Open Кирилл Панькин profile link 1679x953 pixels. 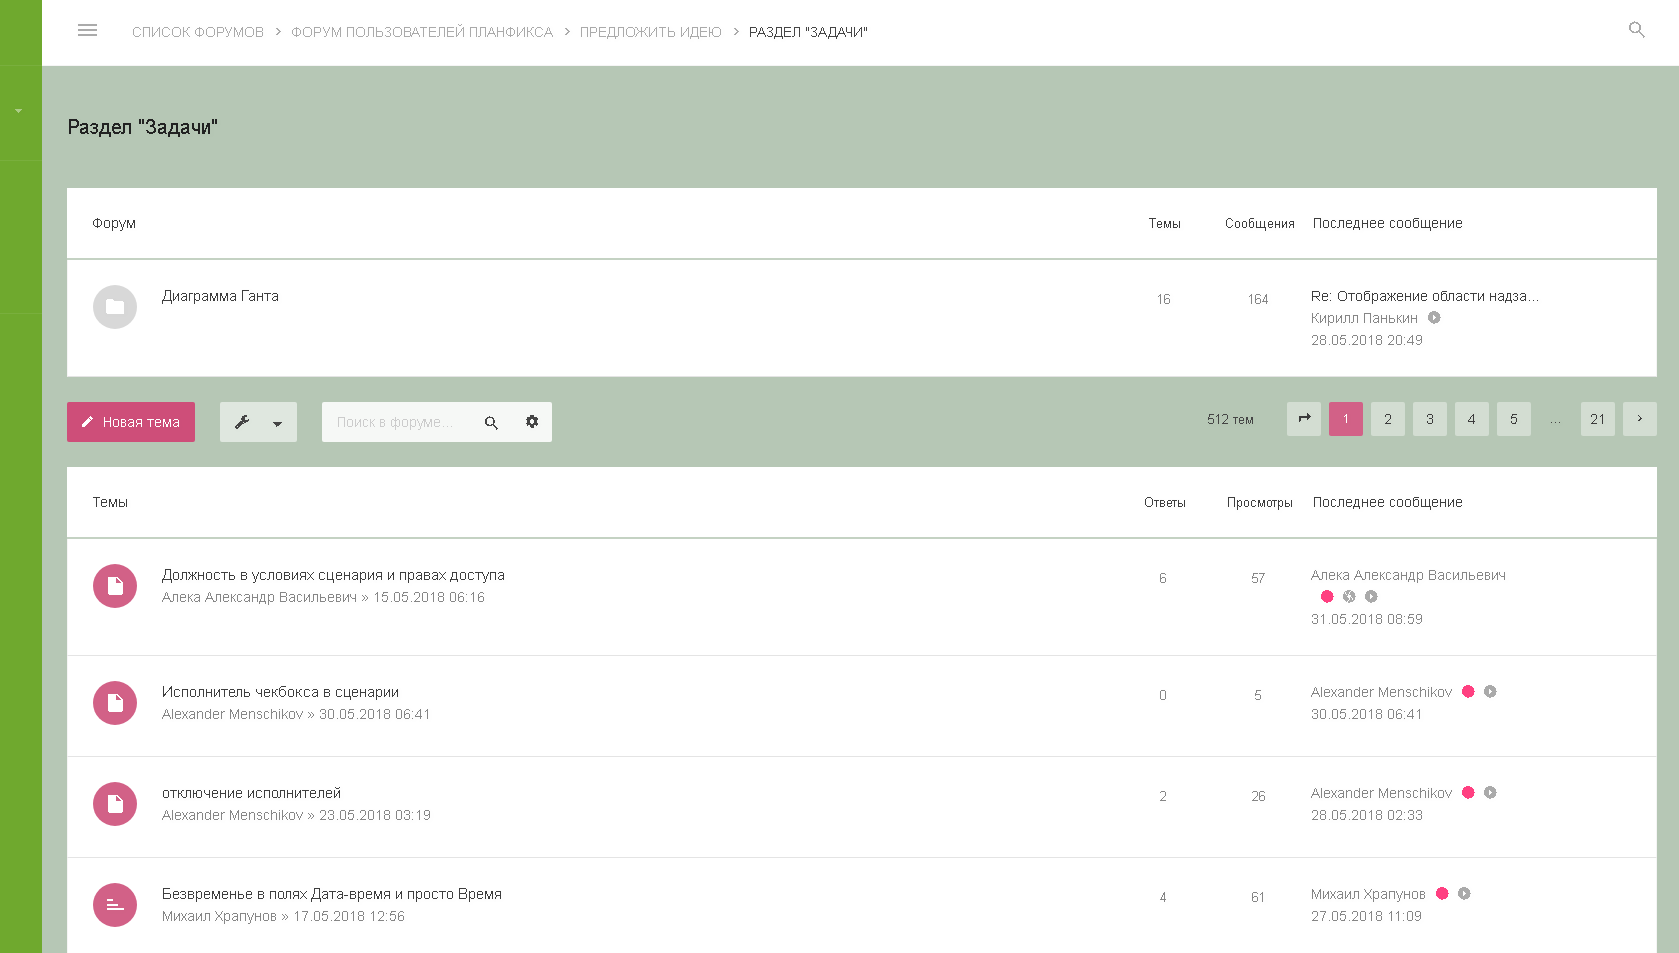[1364, 318]
